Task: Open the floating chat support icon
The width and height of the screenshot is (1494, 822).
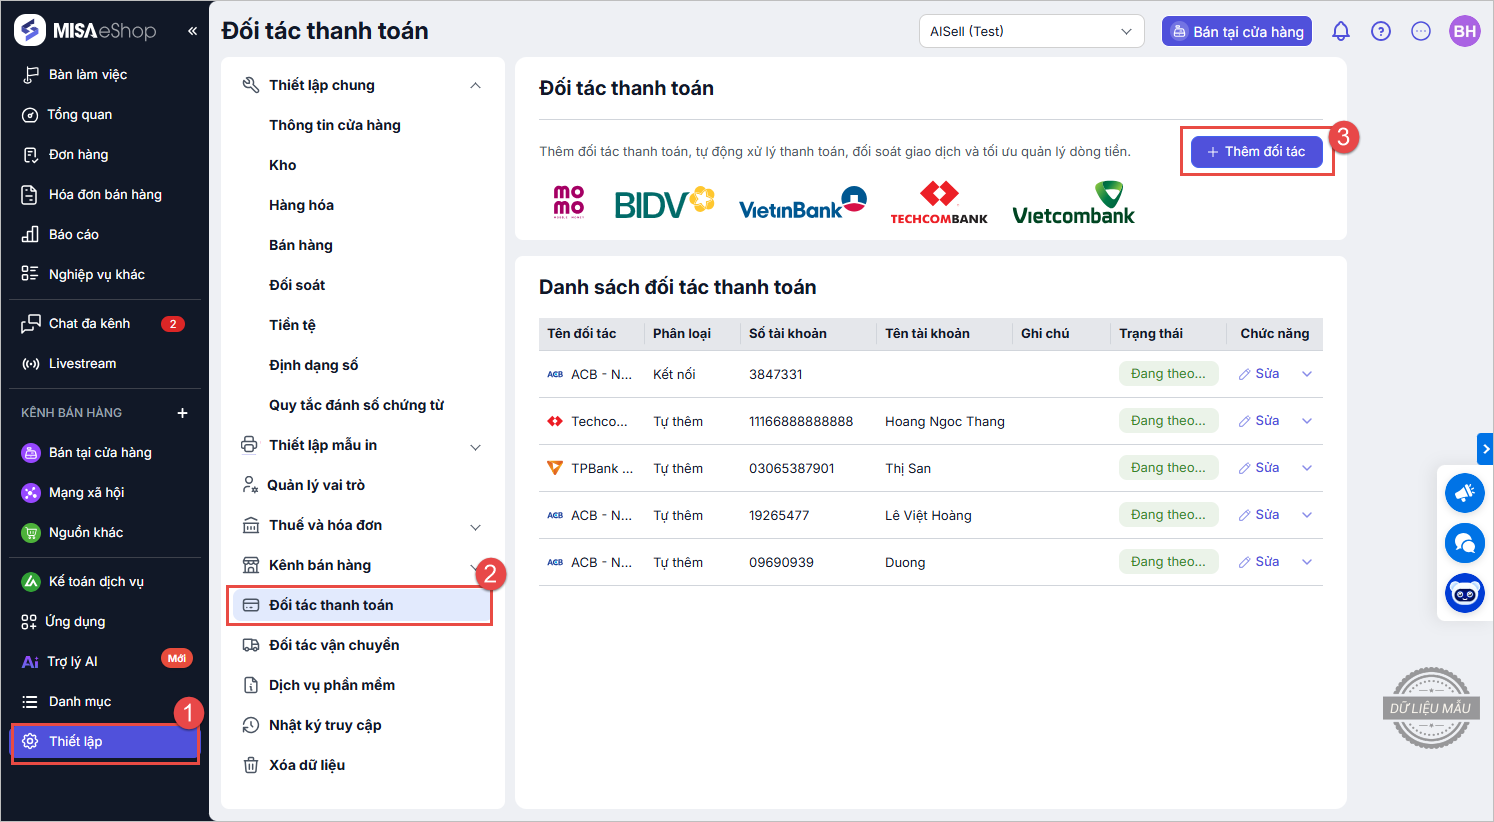Action: click(1464, 543)
